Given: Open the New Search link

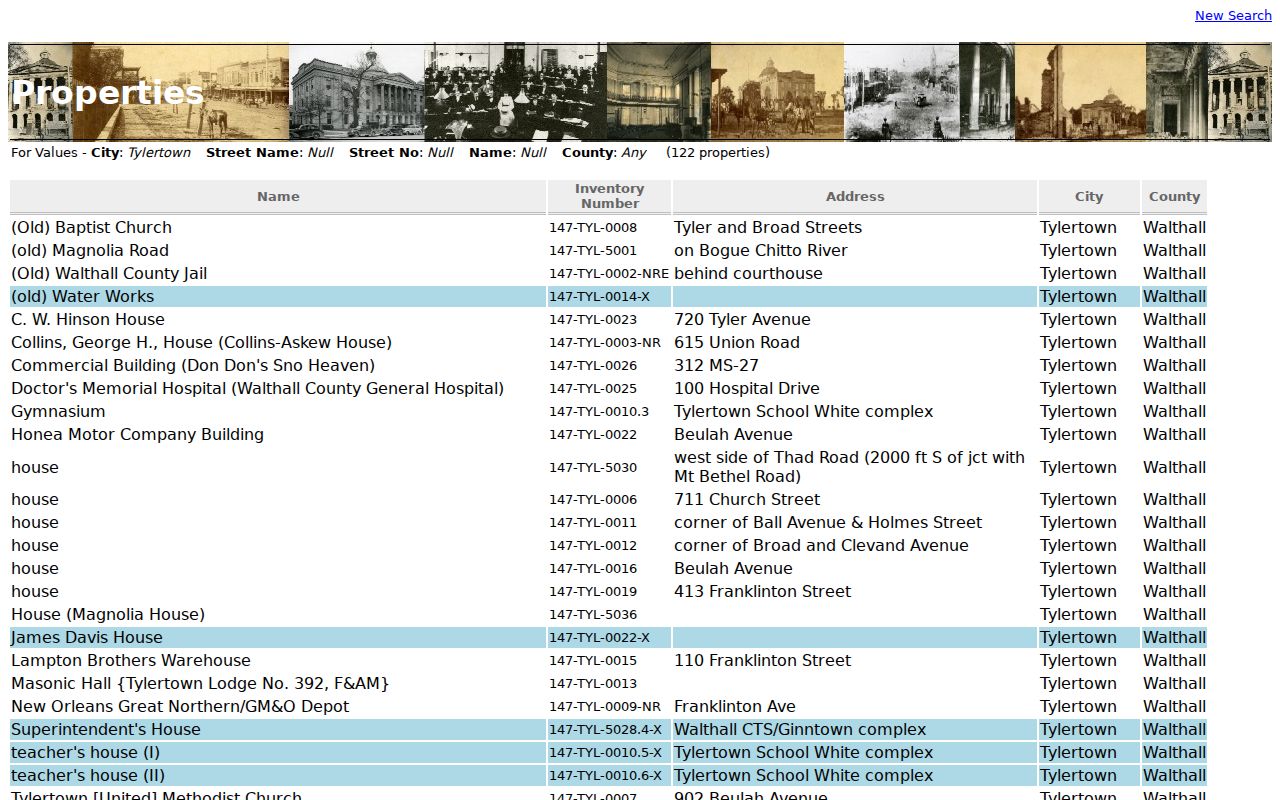Looking at the screenshot, I should [1233, 15].
